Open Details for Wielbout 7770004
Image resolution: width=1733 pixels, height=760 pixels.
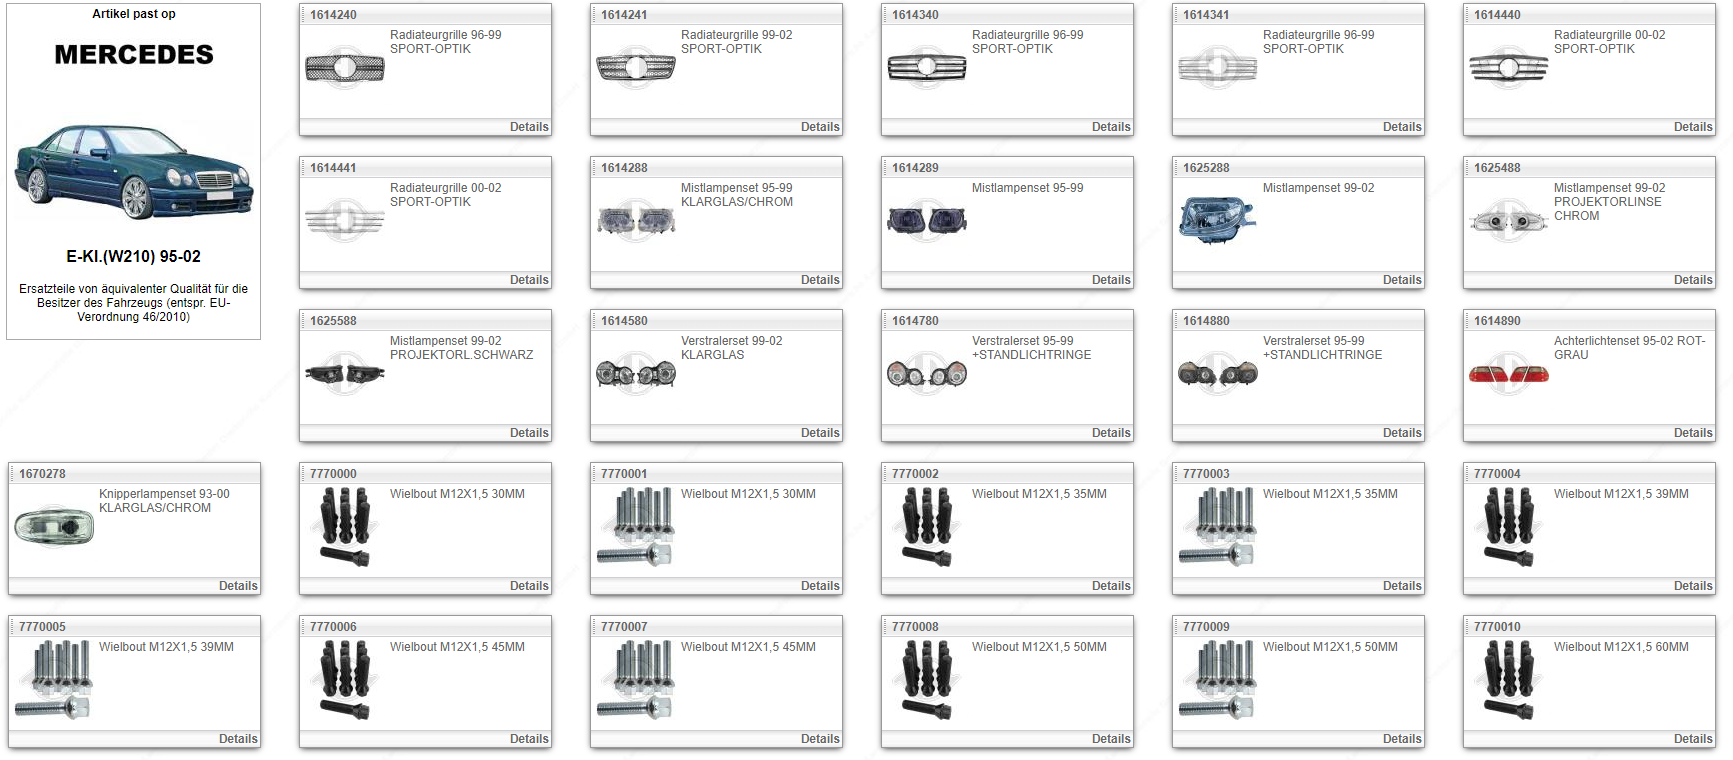click(x=1693, y=586)
